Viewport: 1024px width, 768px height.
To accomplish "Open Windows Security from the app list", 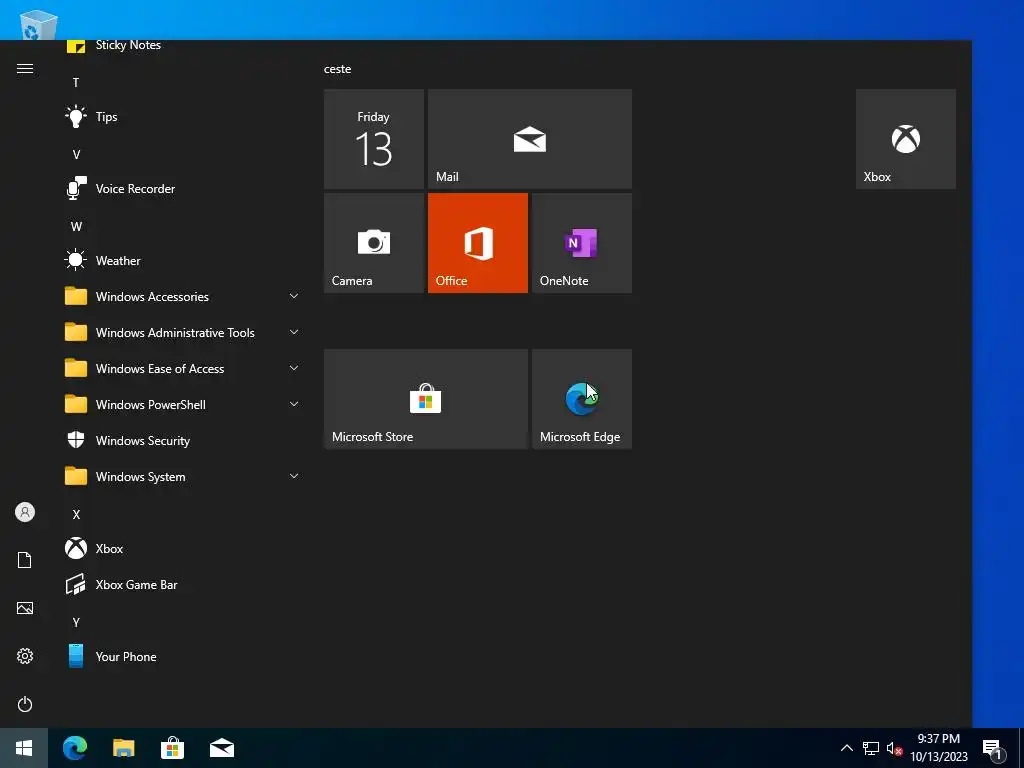I will tap(183, 441).
